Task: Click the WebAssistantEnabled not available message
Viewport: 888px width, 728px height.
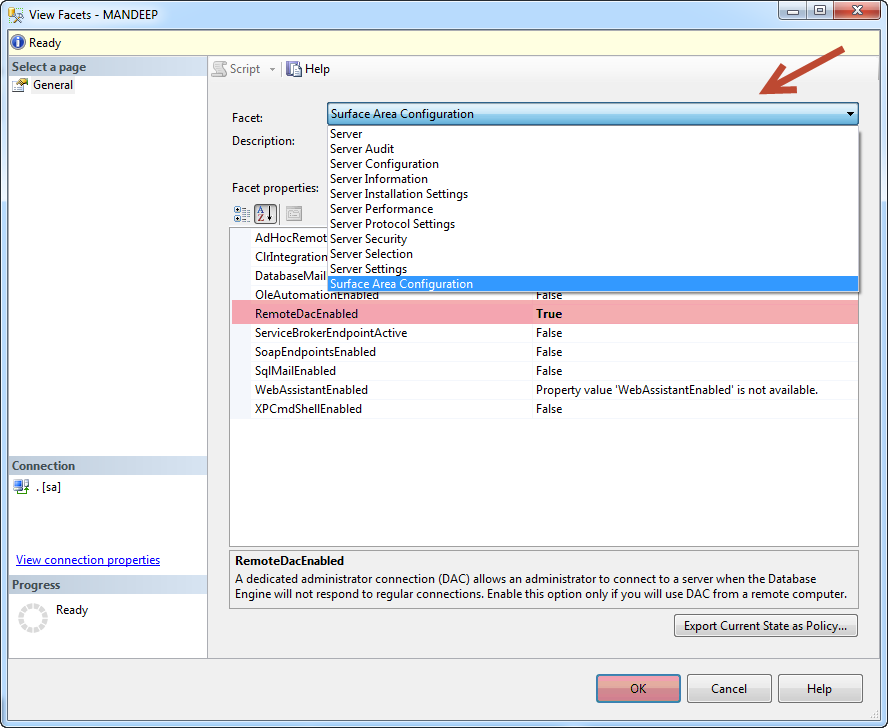Action: (677, 390)
